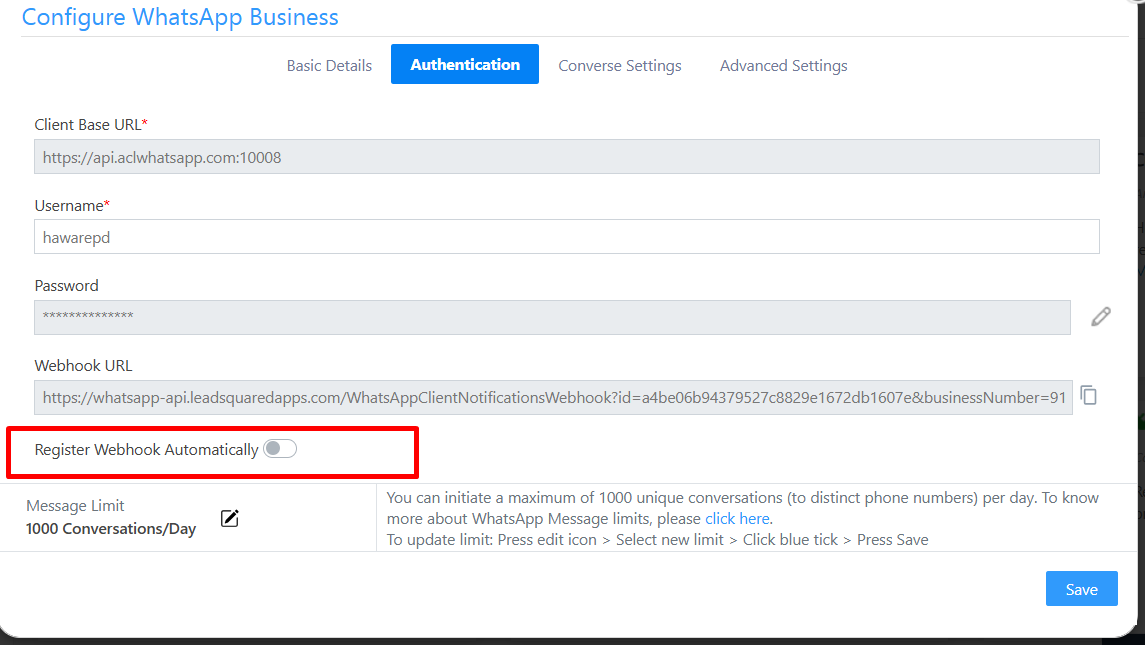The height and width of the screenshot is (645, 1145).
Task: Click the "Configure WhatsApp Business" dialog title
Action: pyautogui.click(x=180, y=17)
